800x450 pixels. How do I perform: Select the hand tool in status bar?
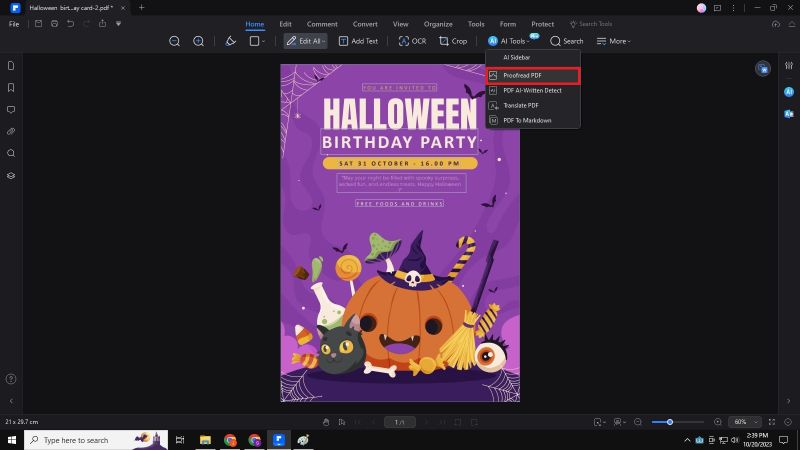pos(326,422)
